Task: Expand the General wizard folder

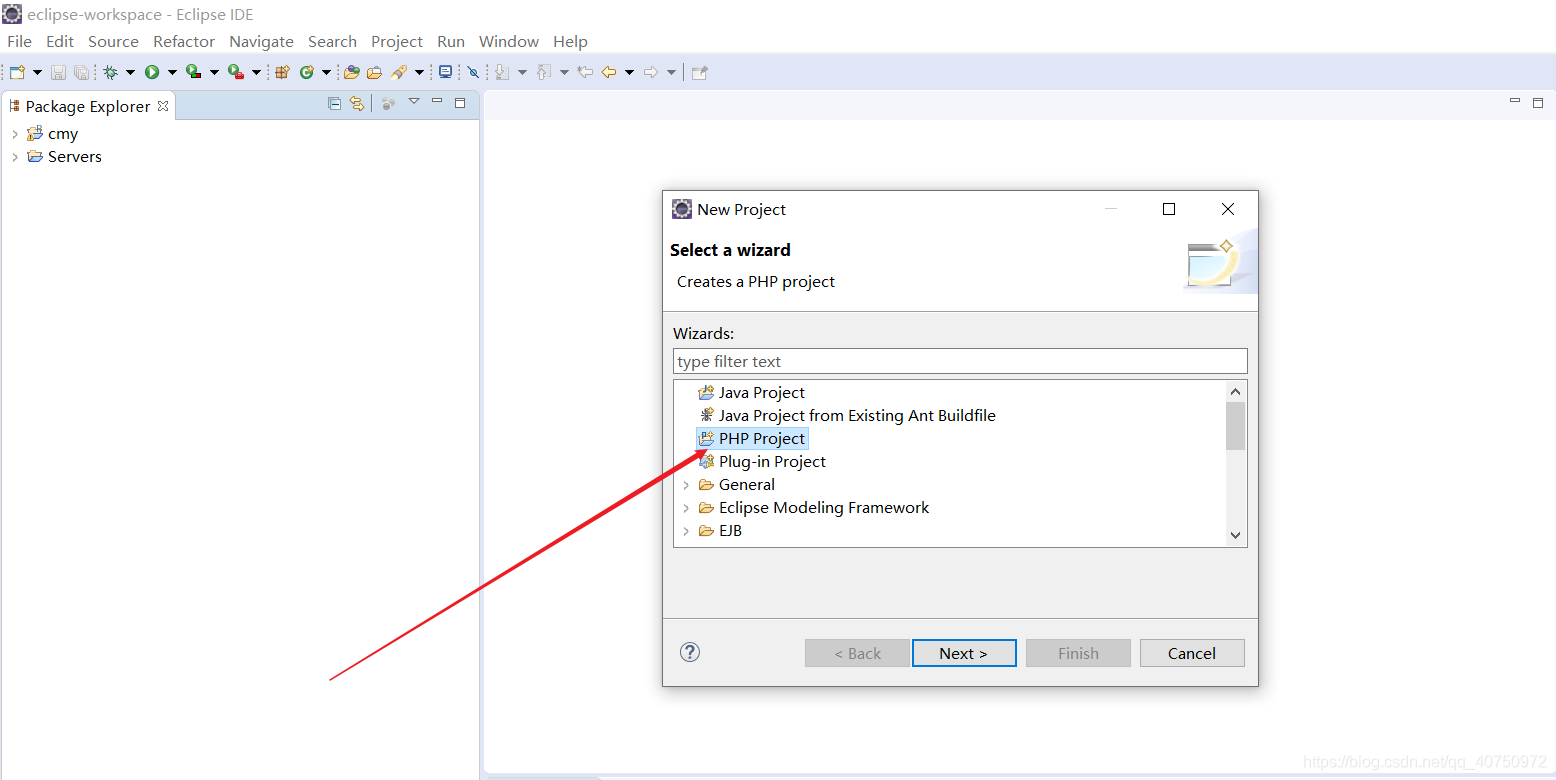Action: click(x=686, y=485)
